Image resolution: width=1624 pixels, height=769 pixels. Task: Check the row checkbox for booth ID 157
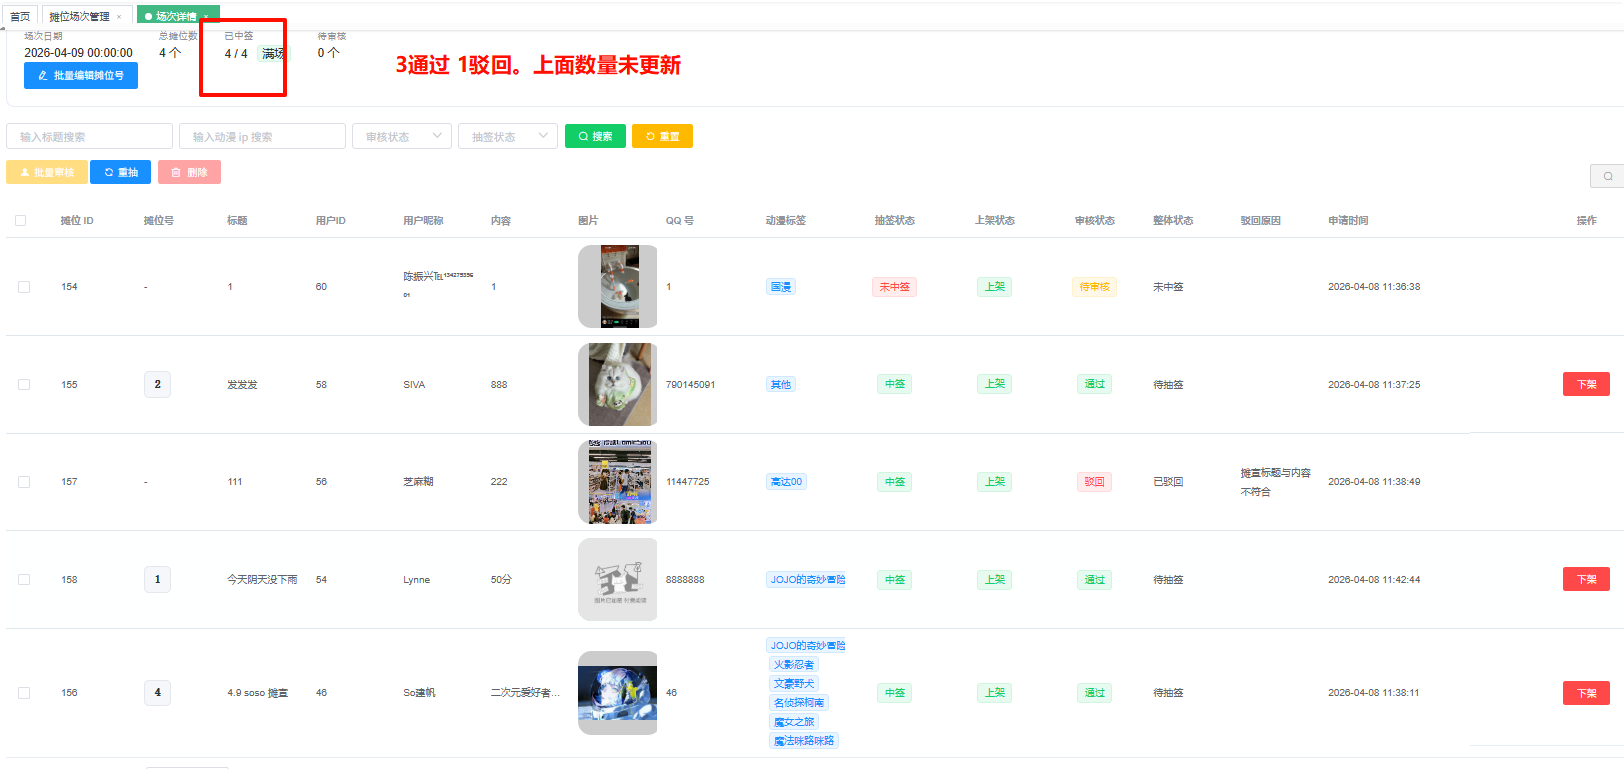[24, 482]
